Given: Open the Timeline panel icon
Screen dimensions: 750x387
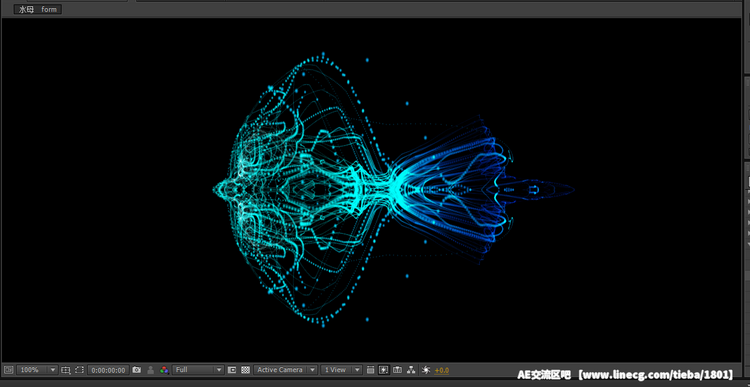Looking at the screenshot, I should coord(397,370).
